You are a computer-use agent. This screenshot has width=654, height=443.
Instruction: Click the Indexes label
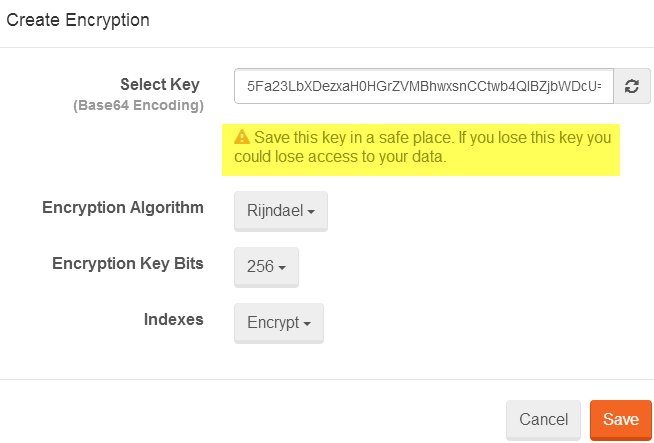(x=174, y=320)
